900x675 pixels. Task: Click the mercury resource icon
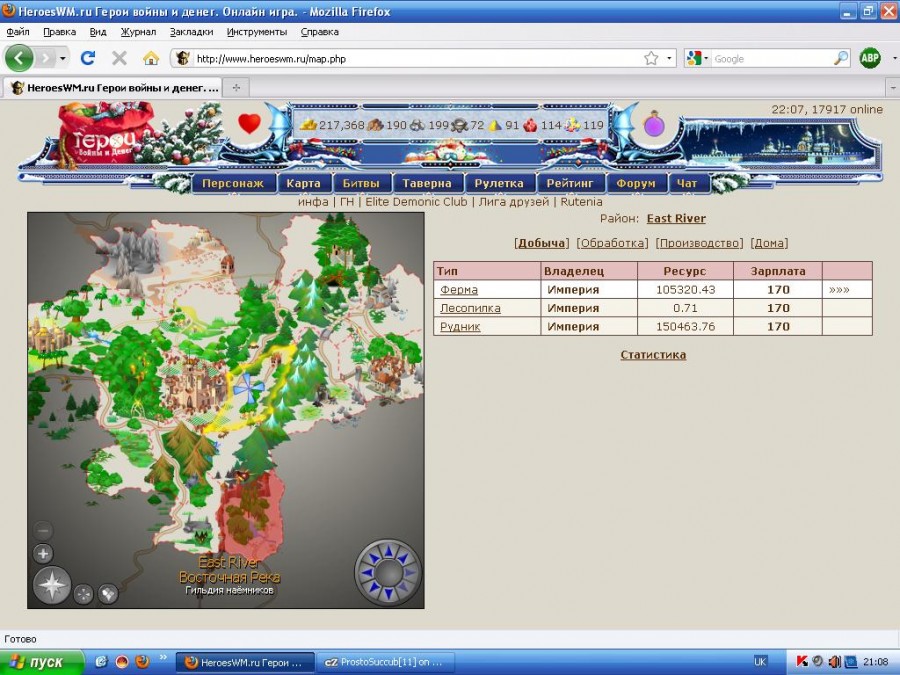459,125
